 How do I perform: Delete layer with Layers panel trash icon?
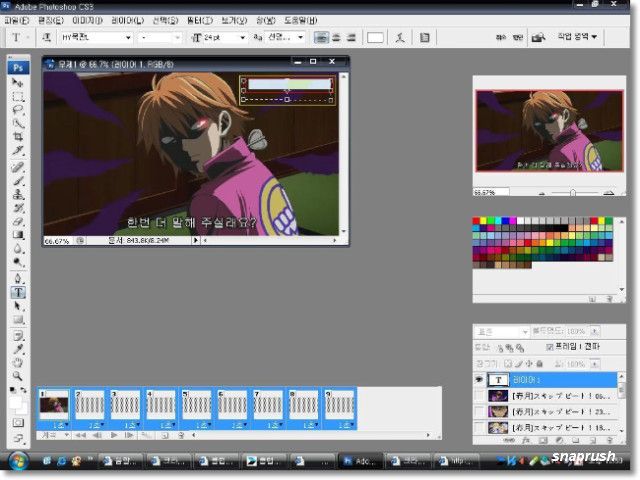610,440
